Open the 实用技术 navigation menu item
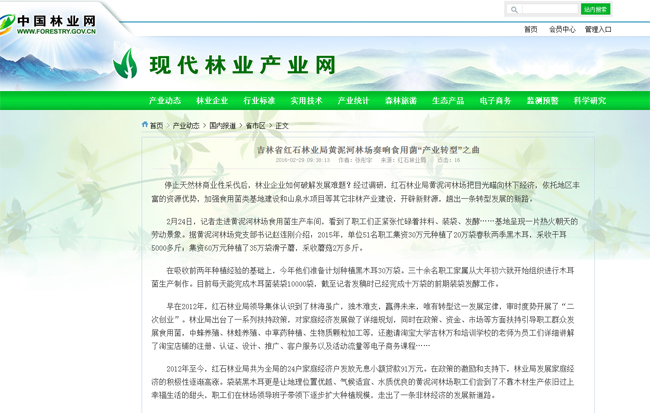This screenshot has height=413, width=650. (x=306, y=101)
